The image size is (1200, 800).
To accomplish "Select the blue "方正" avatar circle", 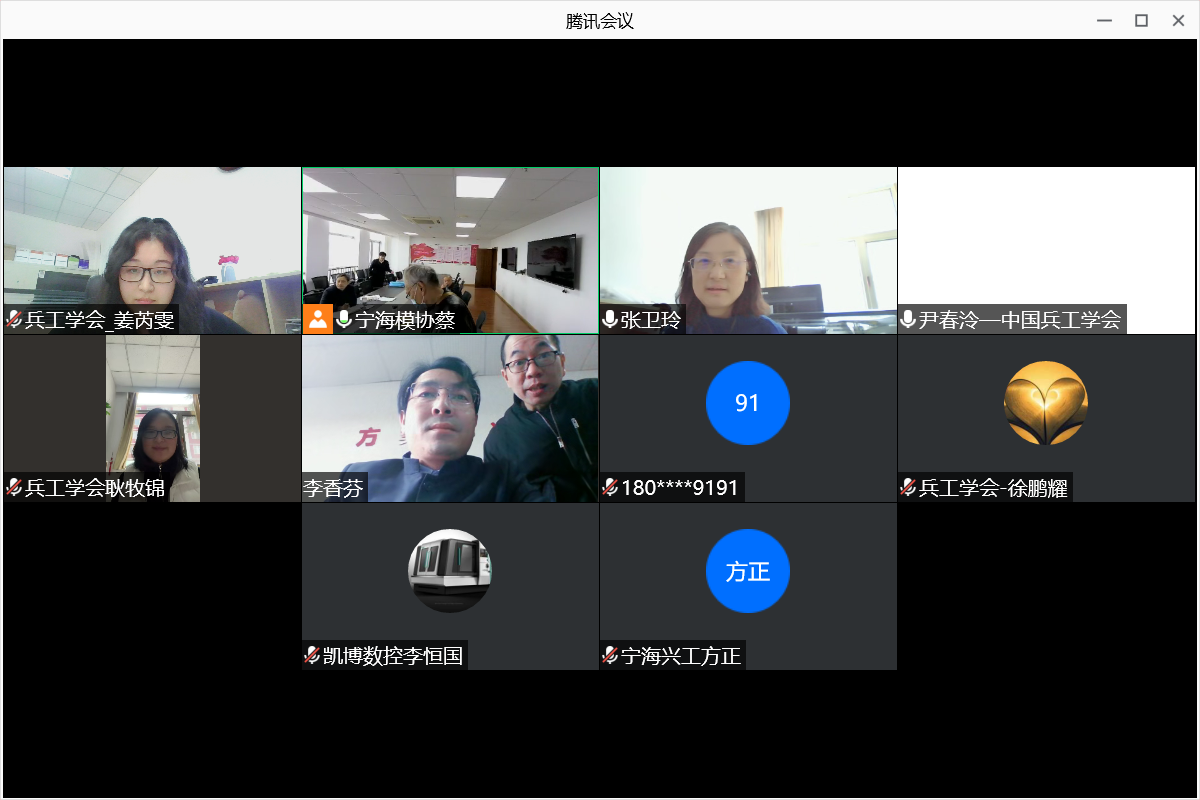I will [x=747, y=571].
